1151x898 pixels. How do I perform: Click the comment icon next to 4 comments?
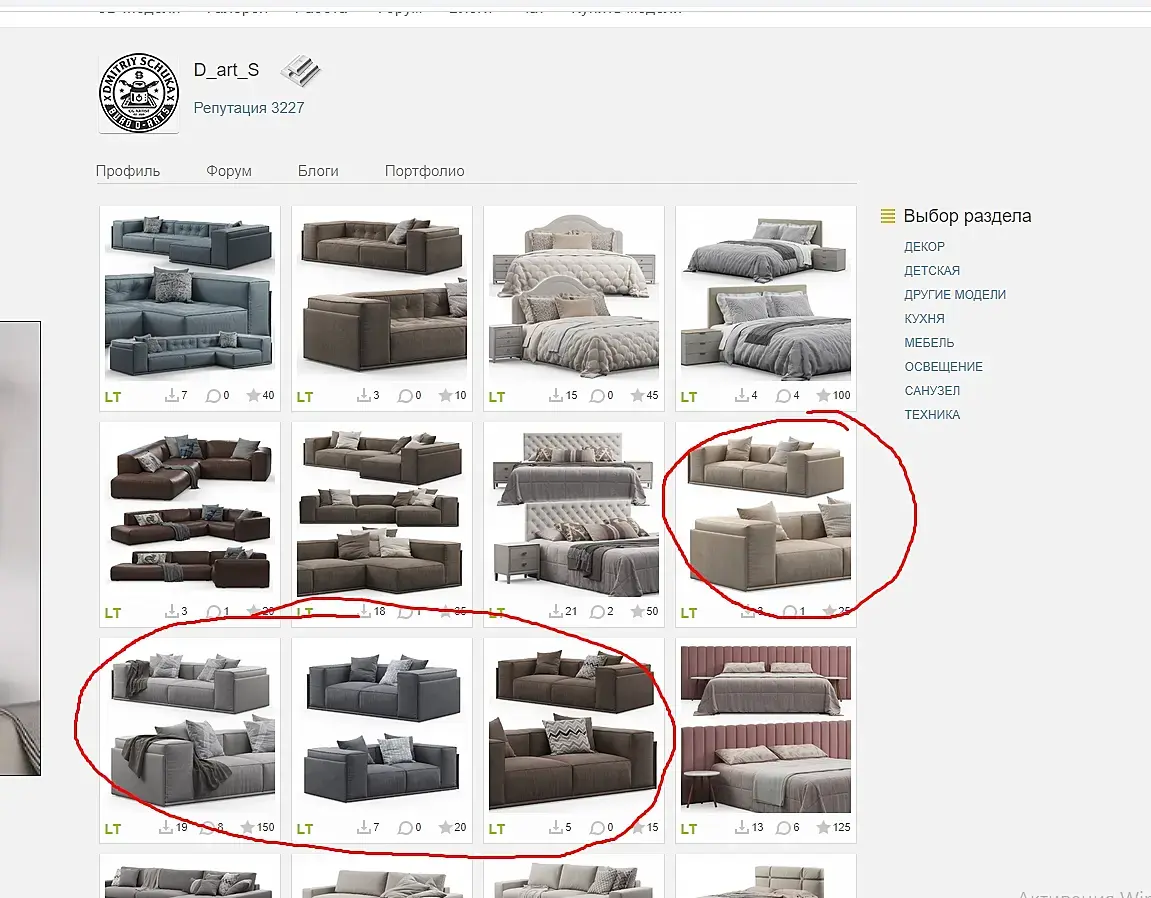[x=783, y=396]
